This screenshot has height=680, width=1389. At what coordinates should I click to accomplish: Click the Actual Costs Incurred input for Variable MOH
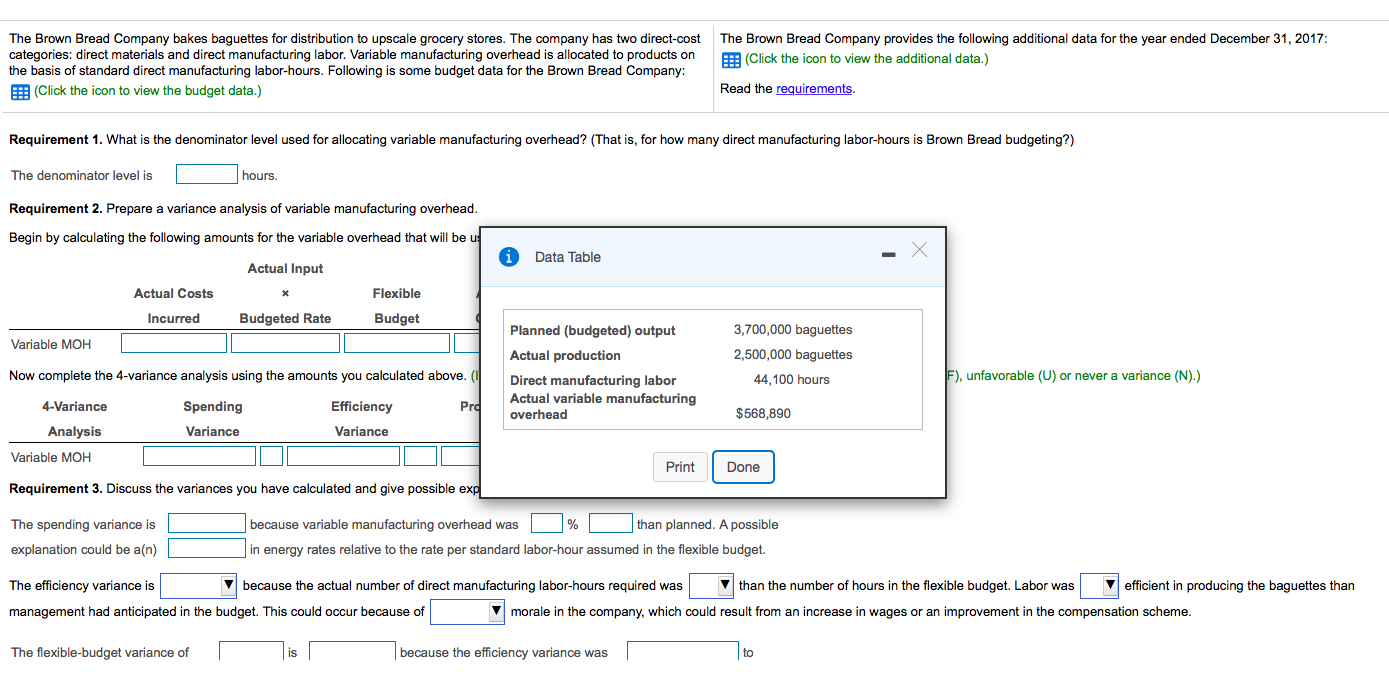174,343
